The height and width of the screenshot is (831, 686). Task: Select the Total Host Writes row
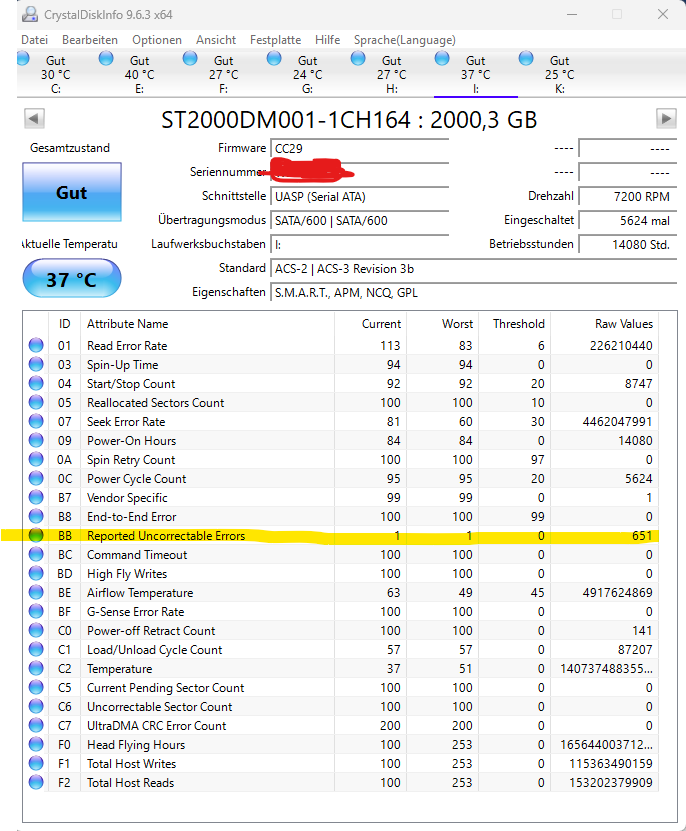(x=341, y=763)
